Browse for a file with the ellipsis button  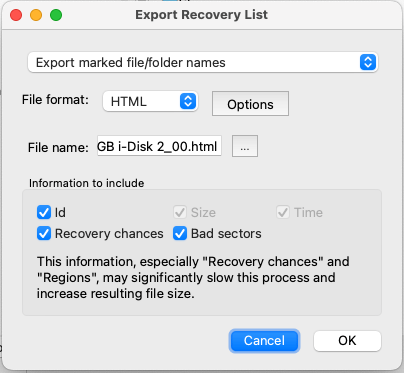(x=245, y=146)
